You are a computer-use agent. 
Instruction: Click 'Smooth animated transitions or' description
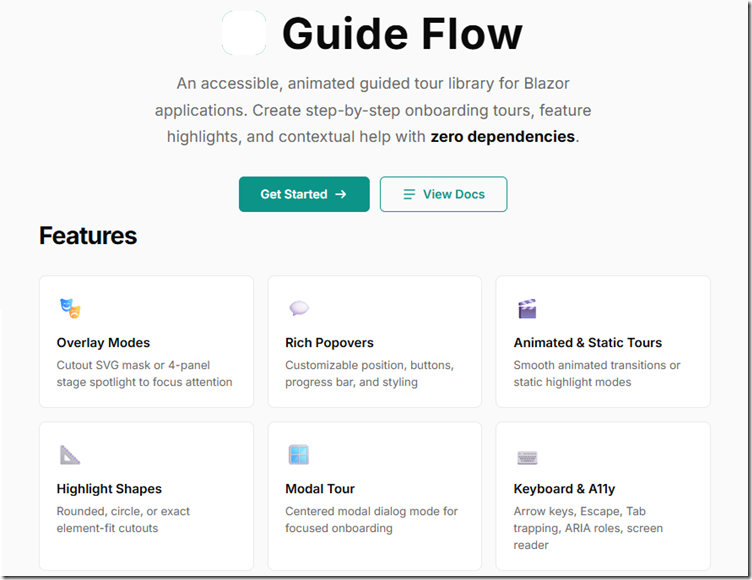pyautogui.click(x=597, y=365)
